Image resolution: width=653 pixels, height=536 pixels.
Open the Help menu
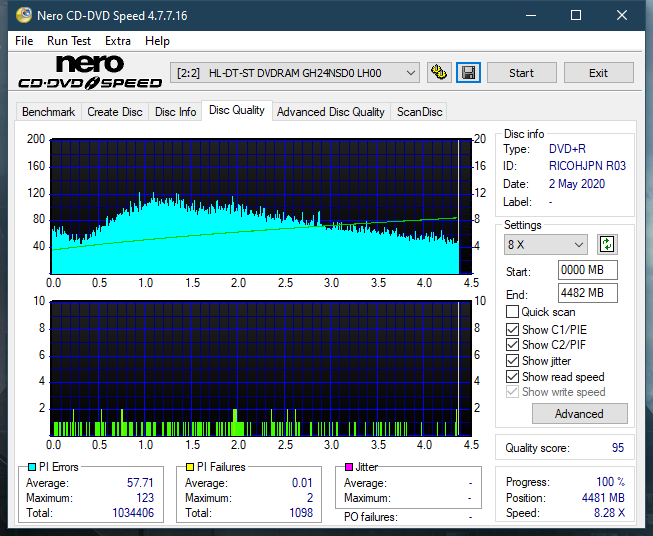[157, 41]
